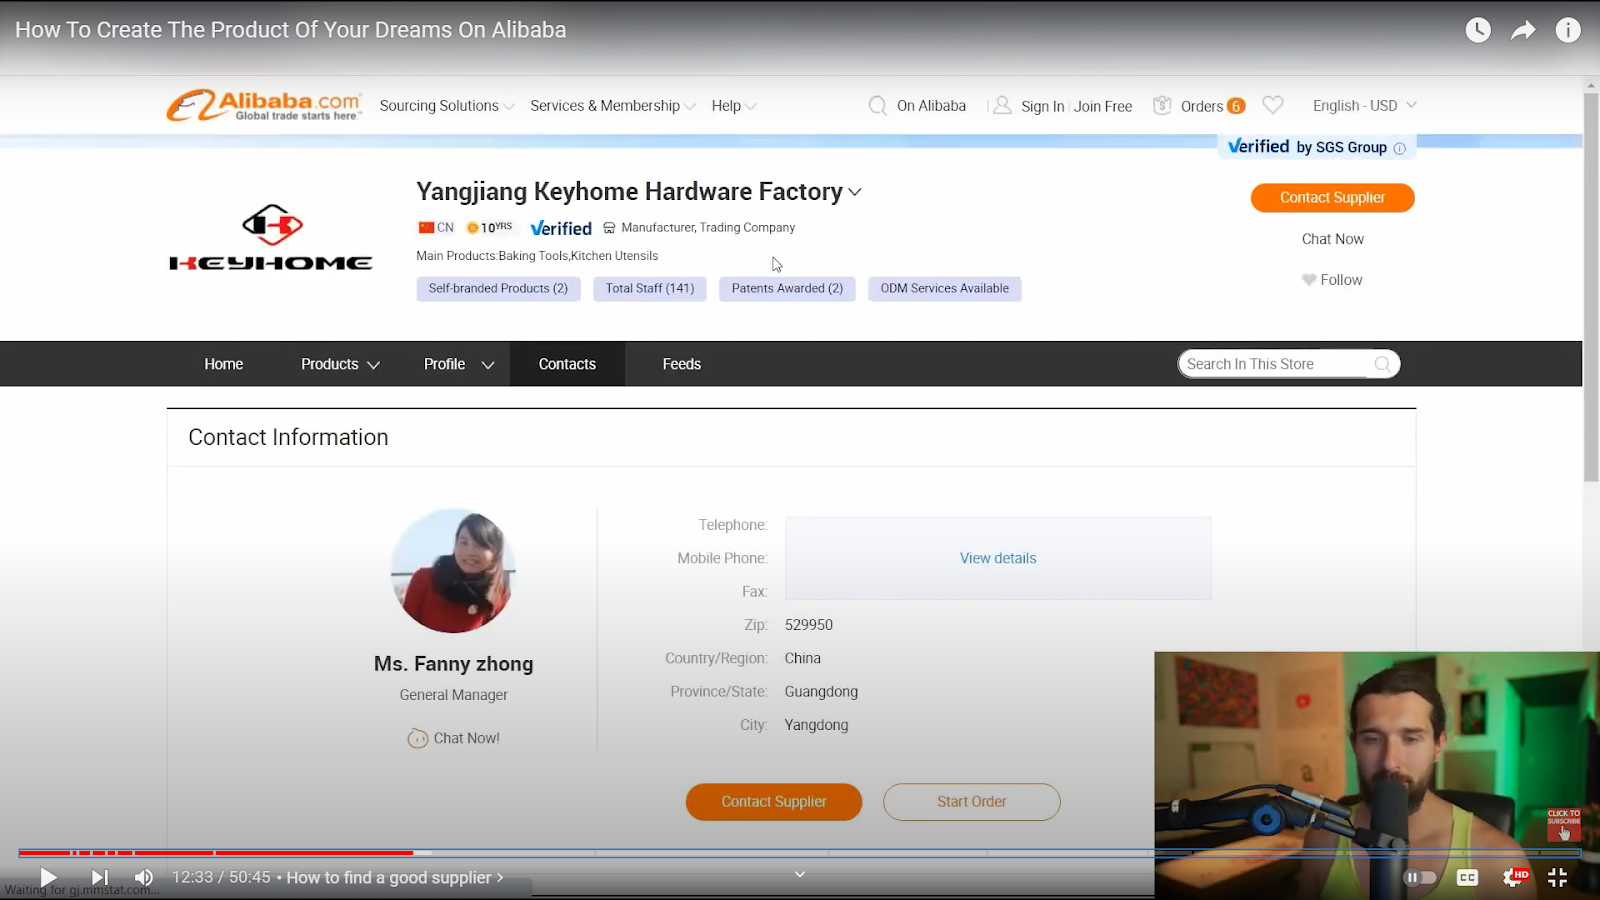Click the Verified badge next to 10 YRS
Viewport: 1600px width, 900px height.
[561, 228]
